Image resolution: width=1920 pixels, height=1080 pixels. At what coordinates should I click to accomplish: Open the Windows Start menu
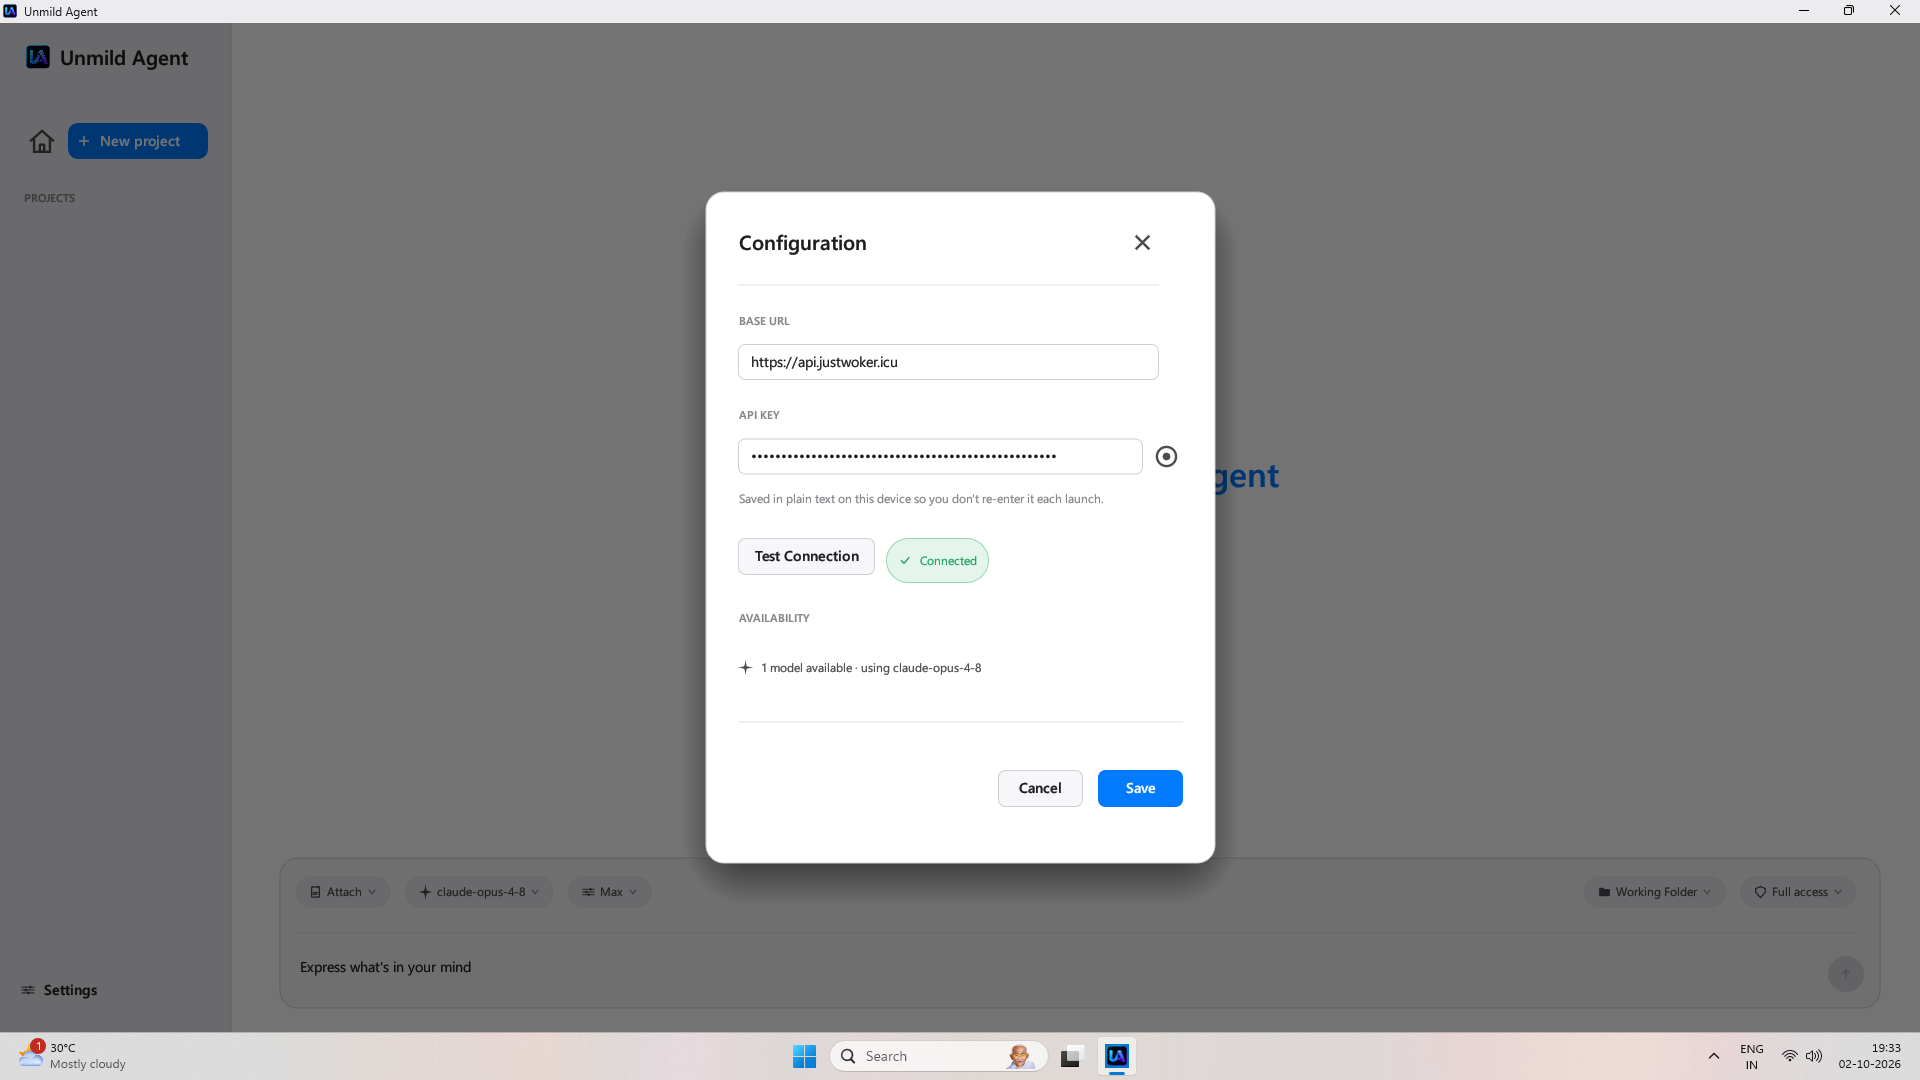804,1056
